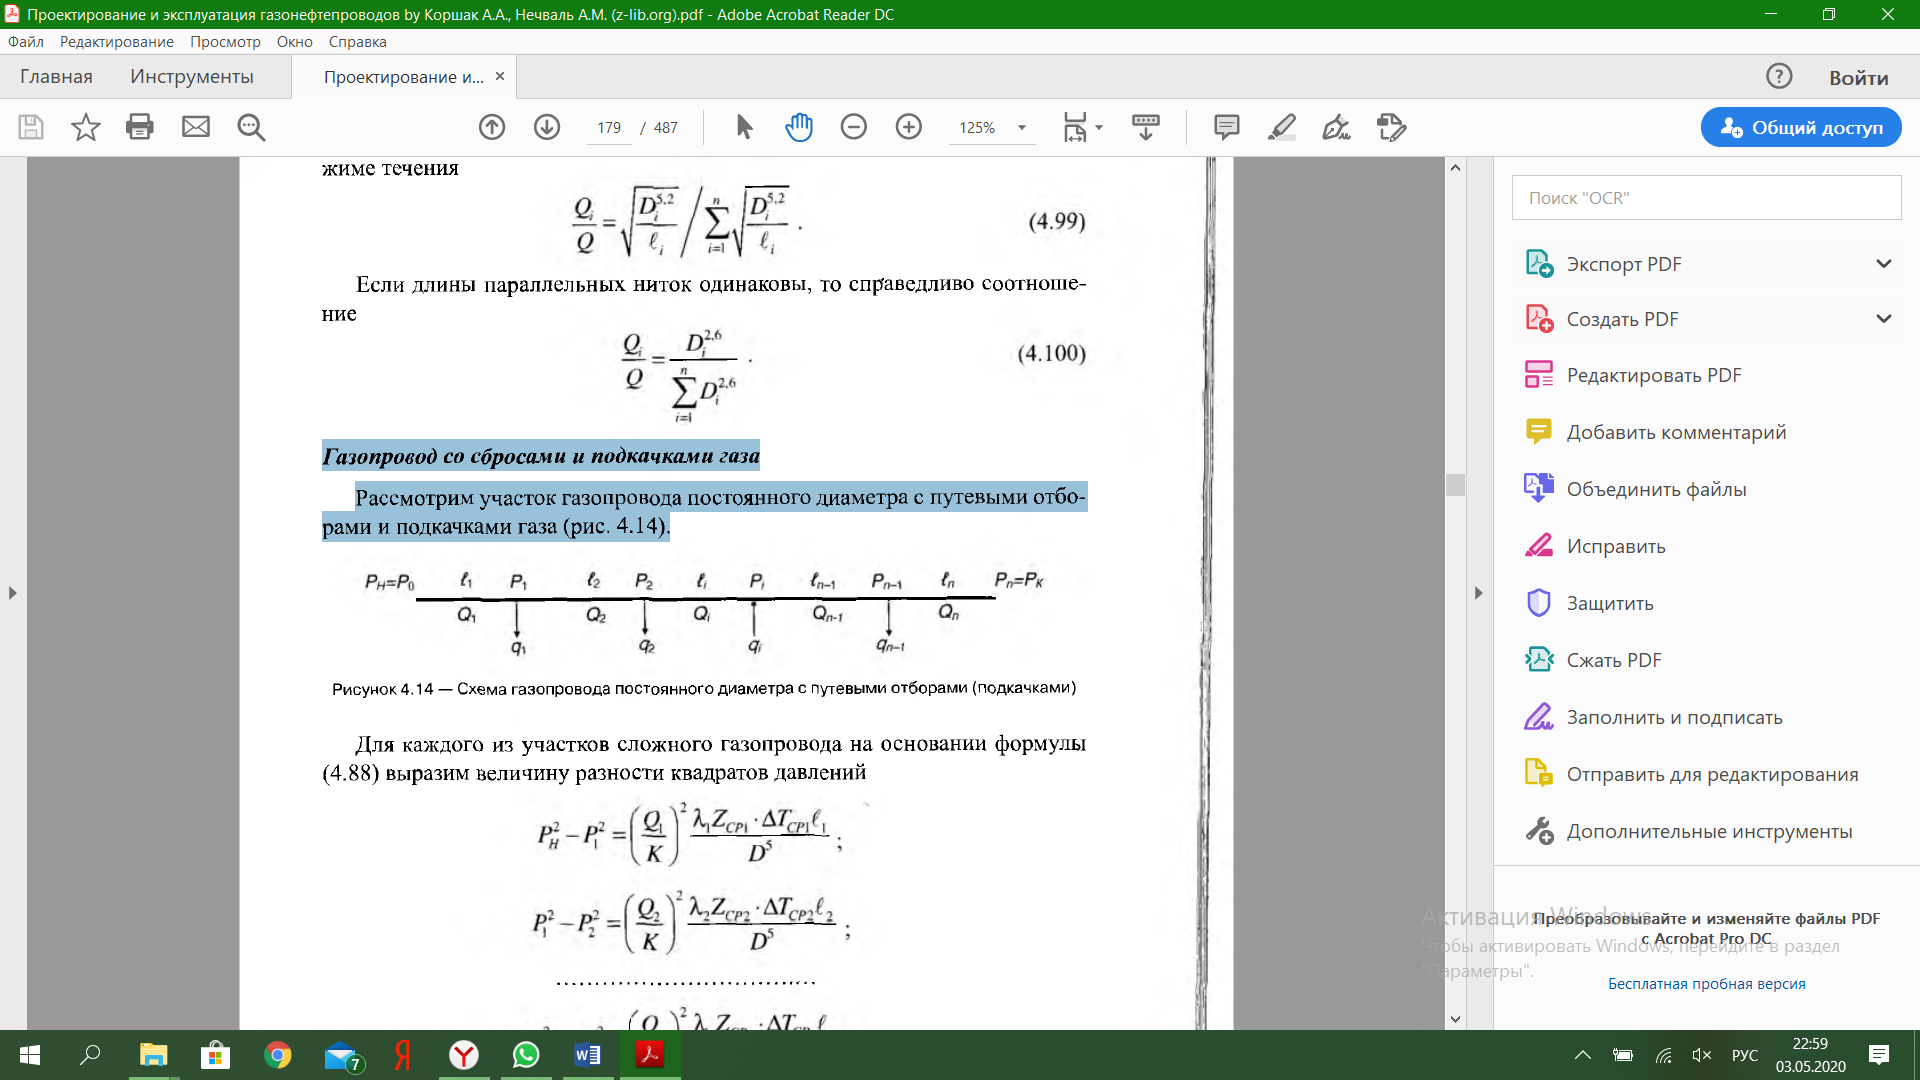Select the highlight text pen tool
The width and height of the screenshot is (1920, 1080).
pos(1282,127)
